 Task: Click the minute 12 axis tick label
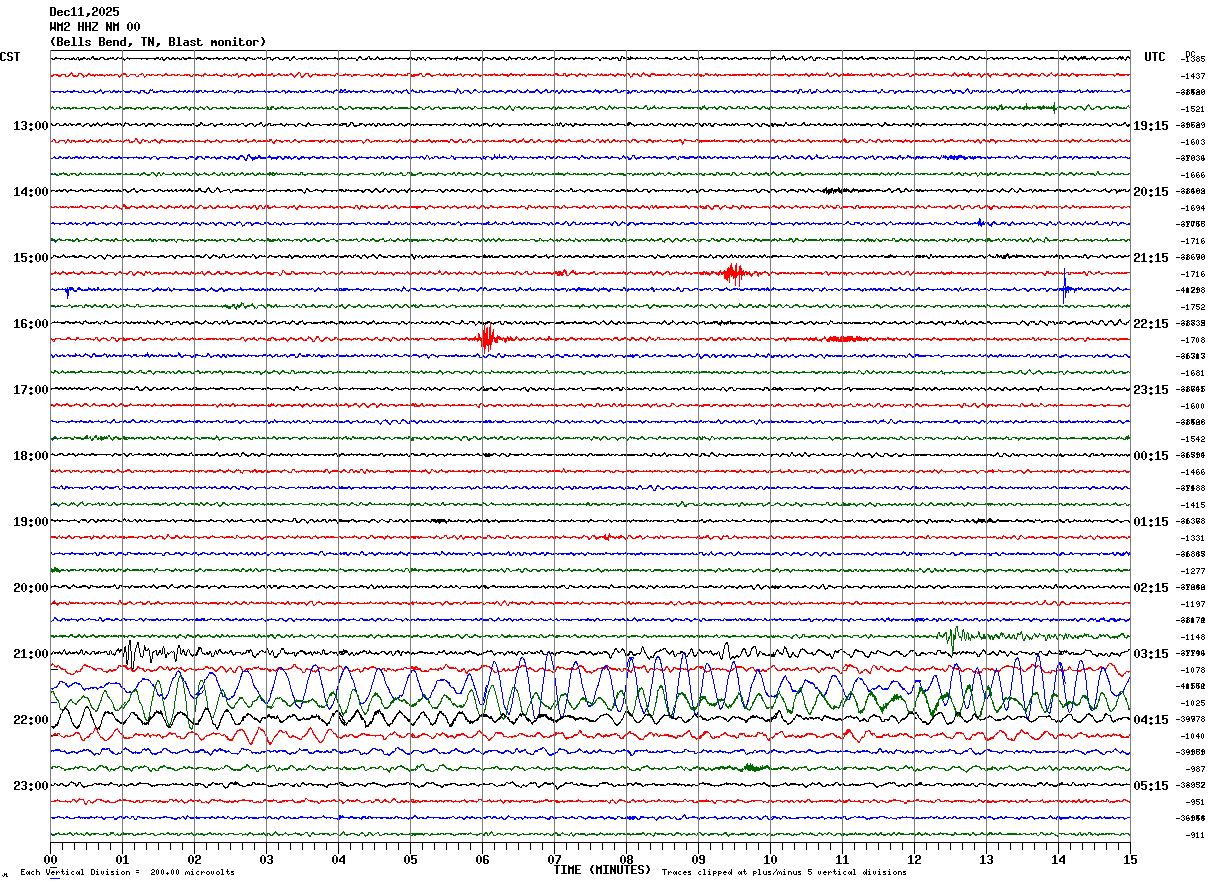click(x=915, y=859)
